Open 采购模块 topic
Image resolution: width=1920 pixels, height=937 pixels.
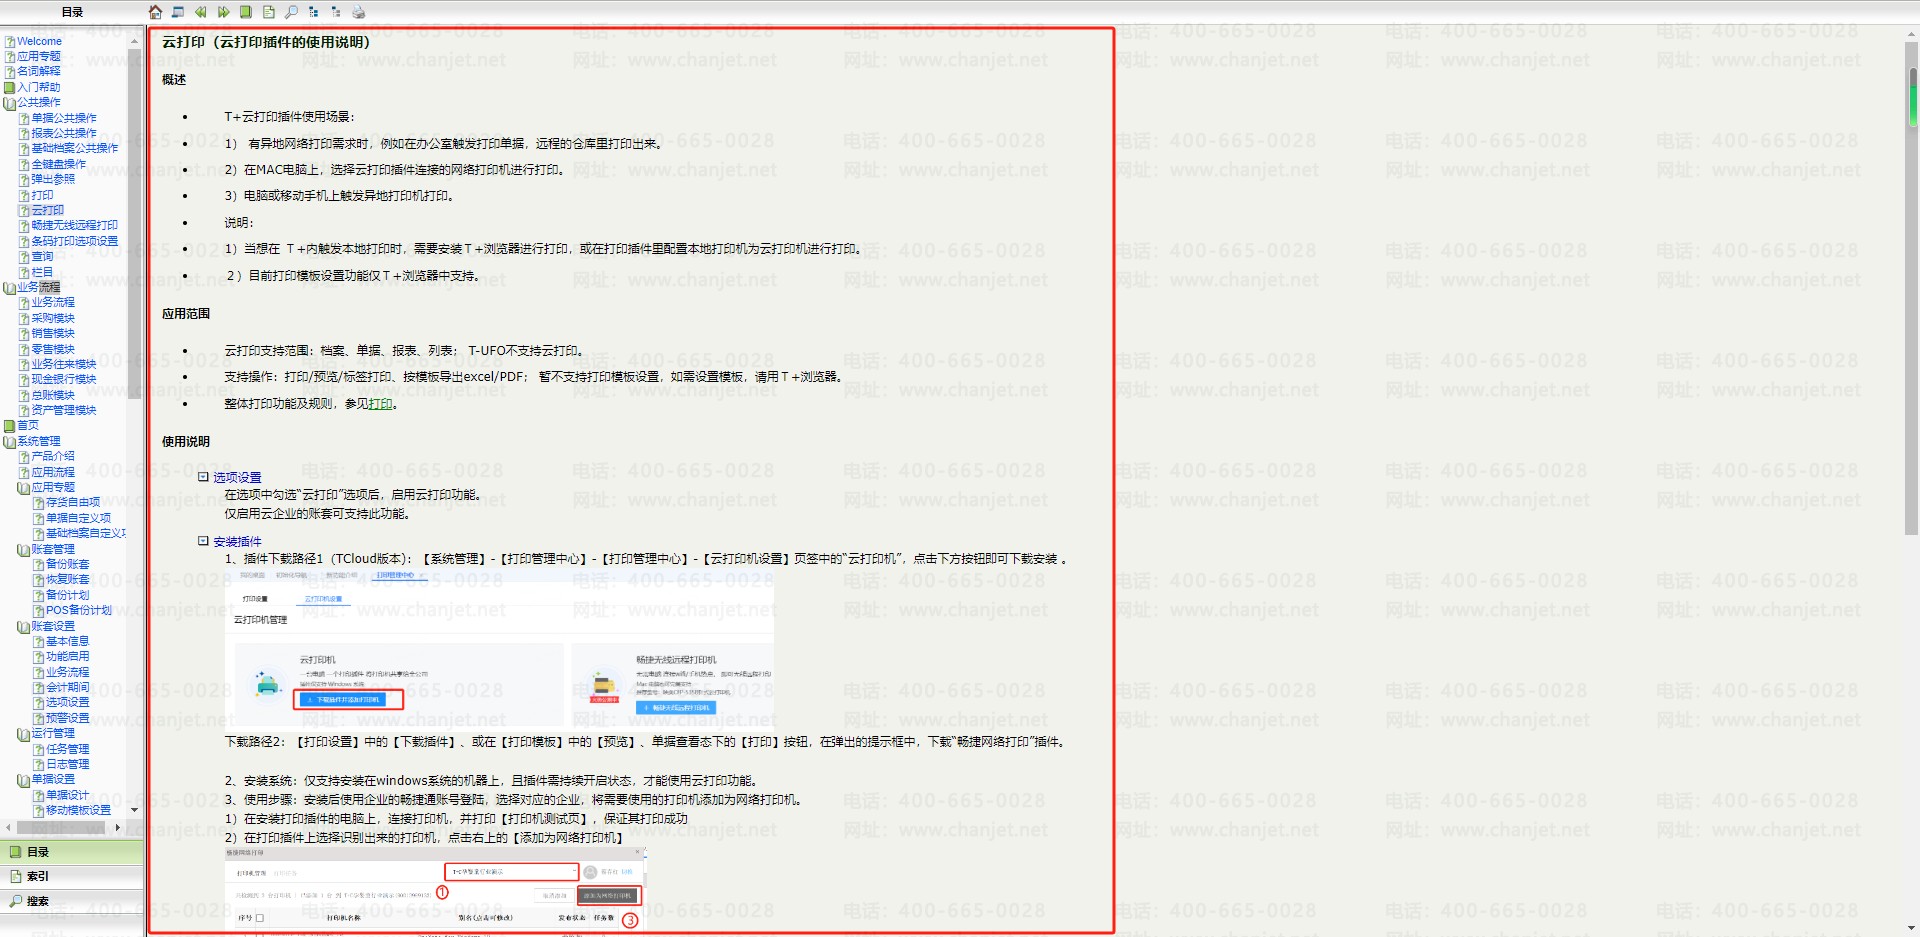[53, 318]
